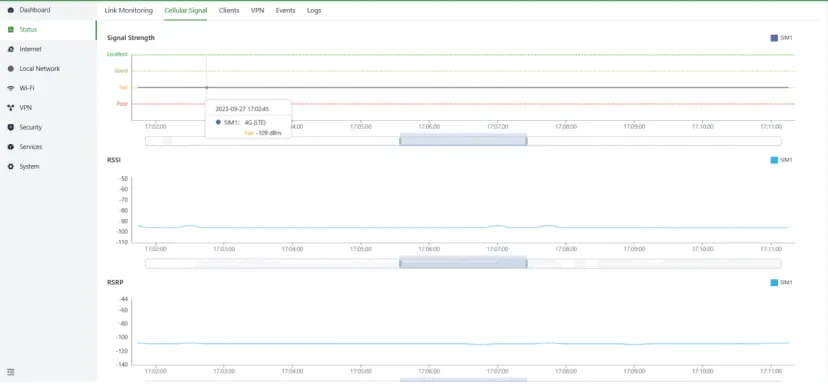Click the Local Network icon

point(11,69)
